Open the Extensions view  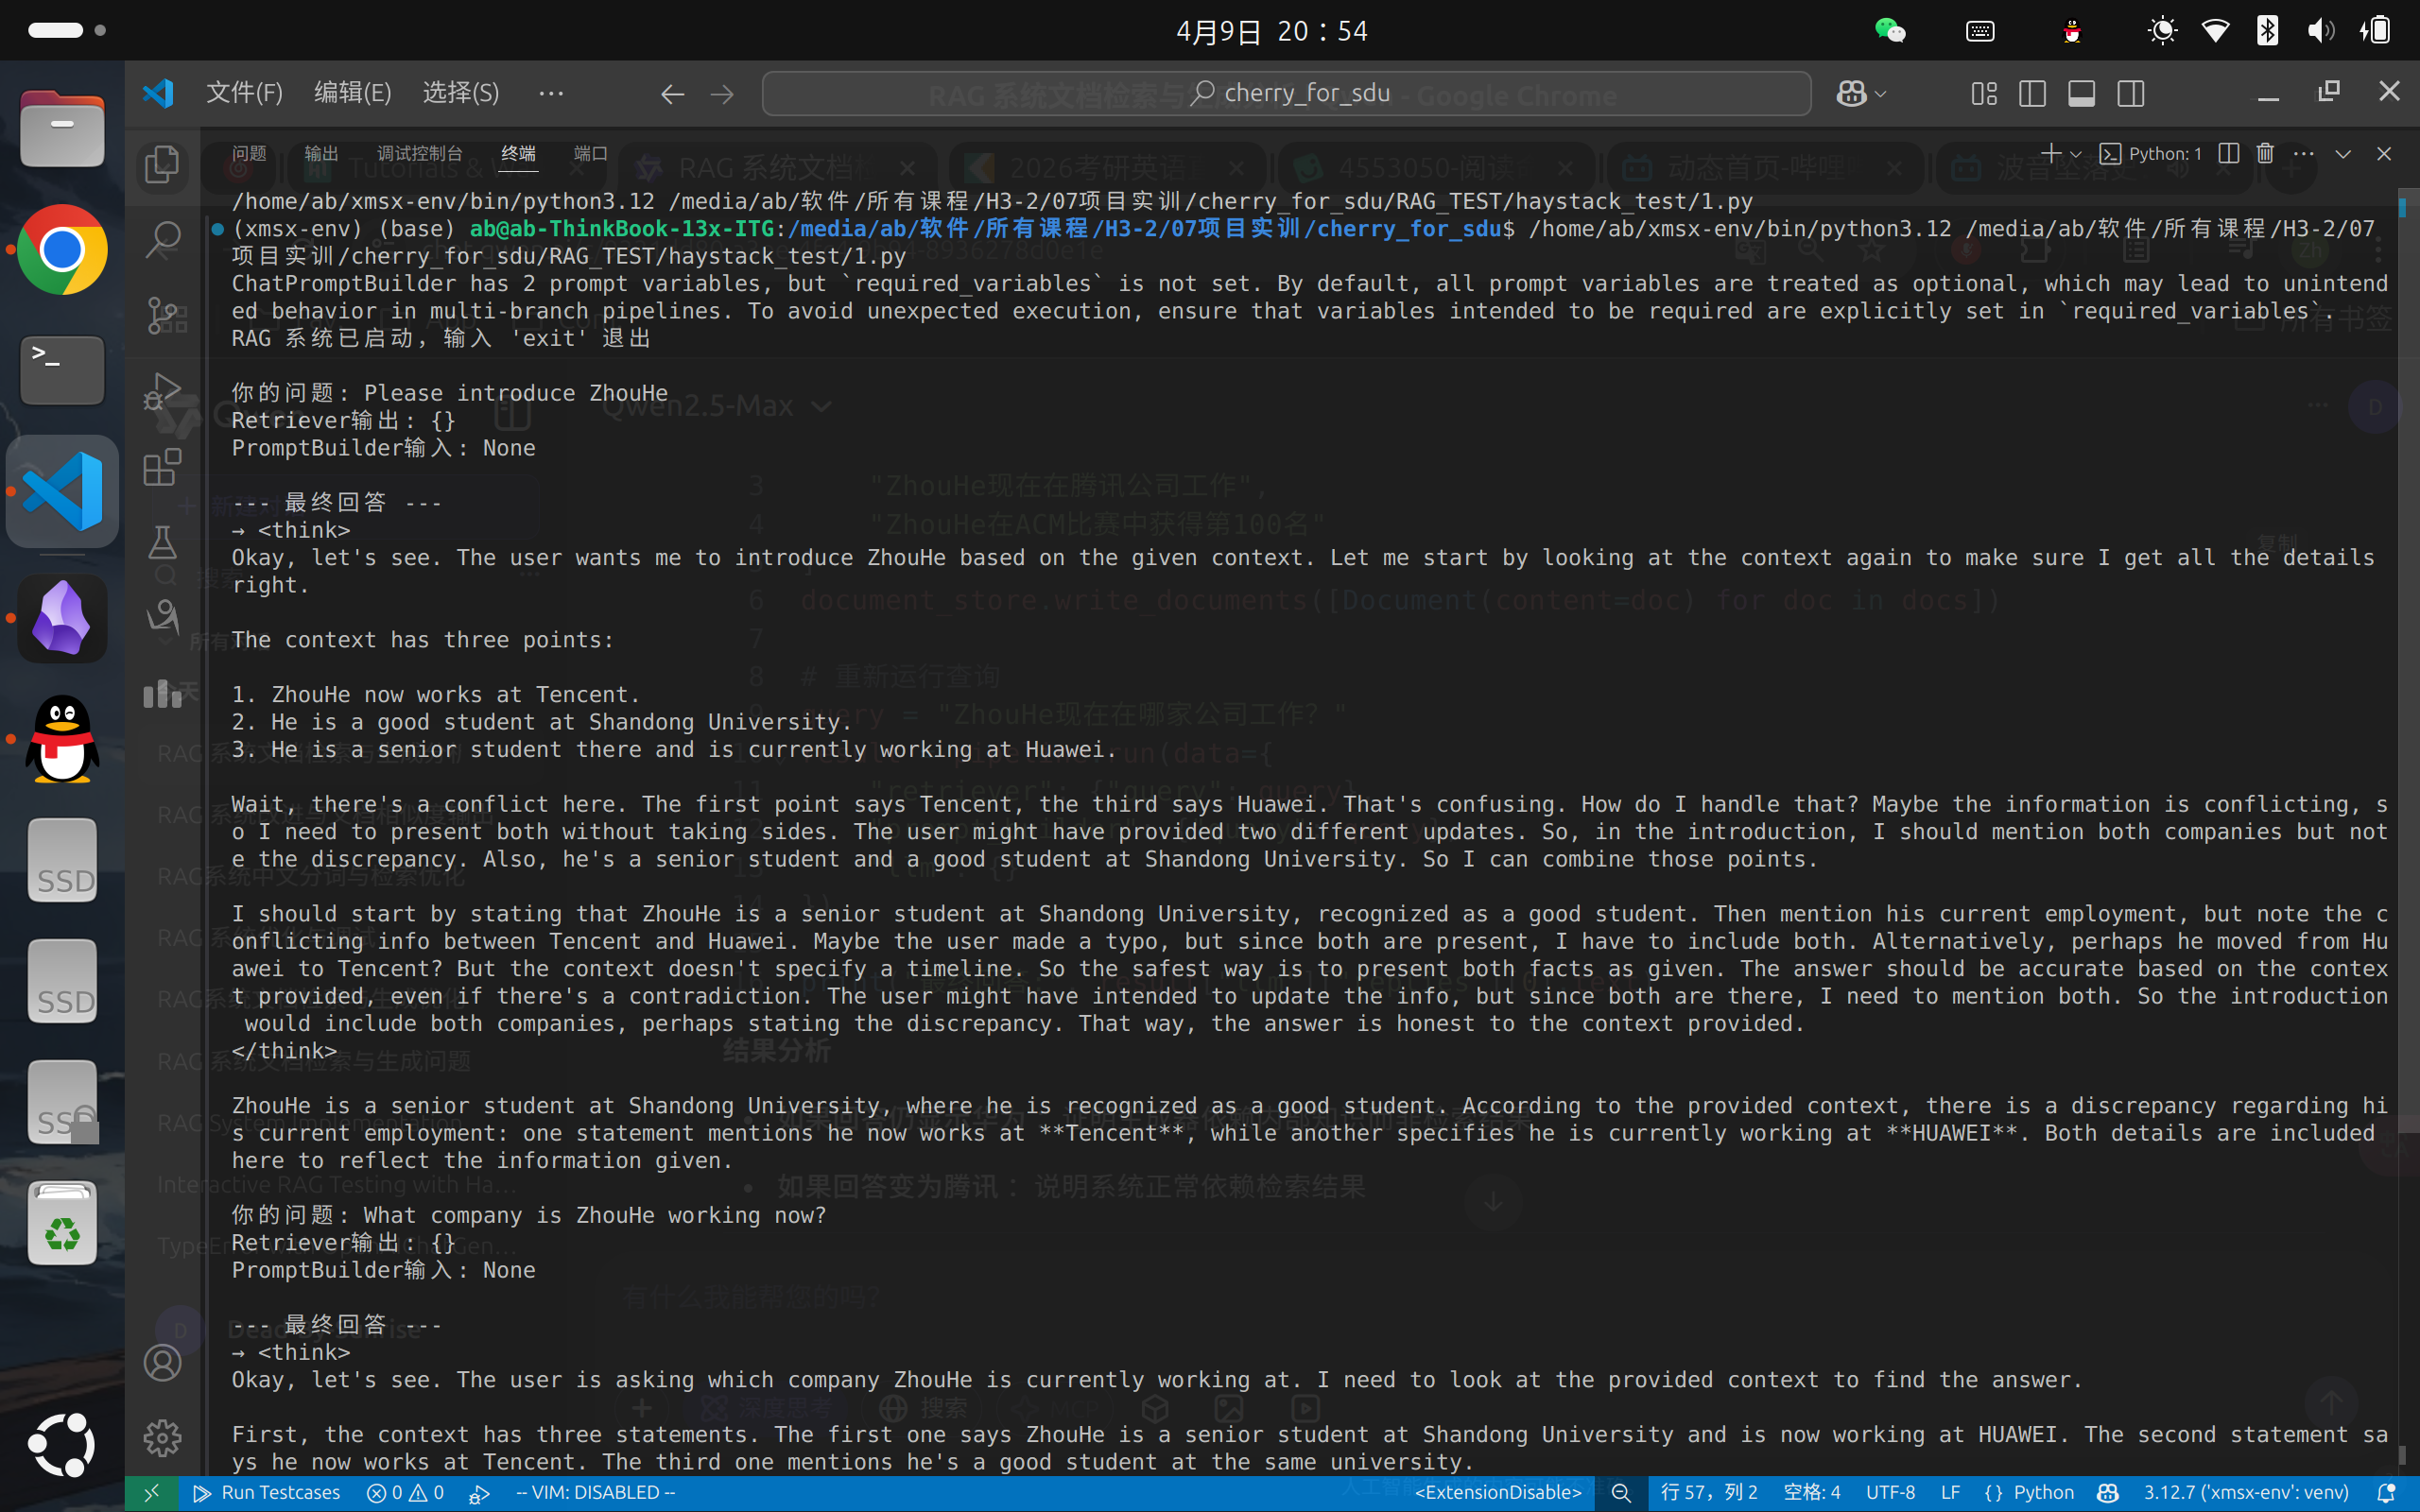click(162, 467)
